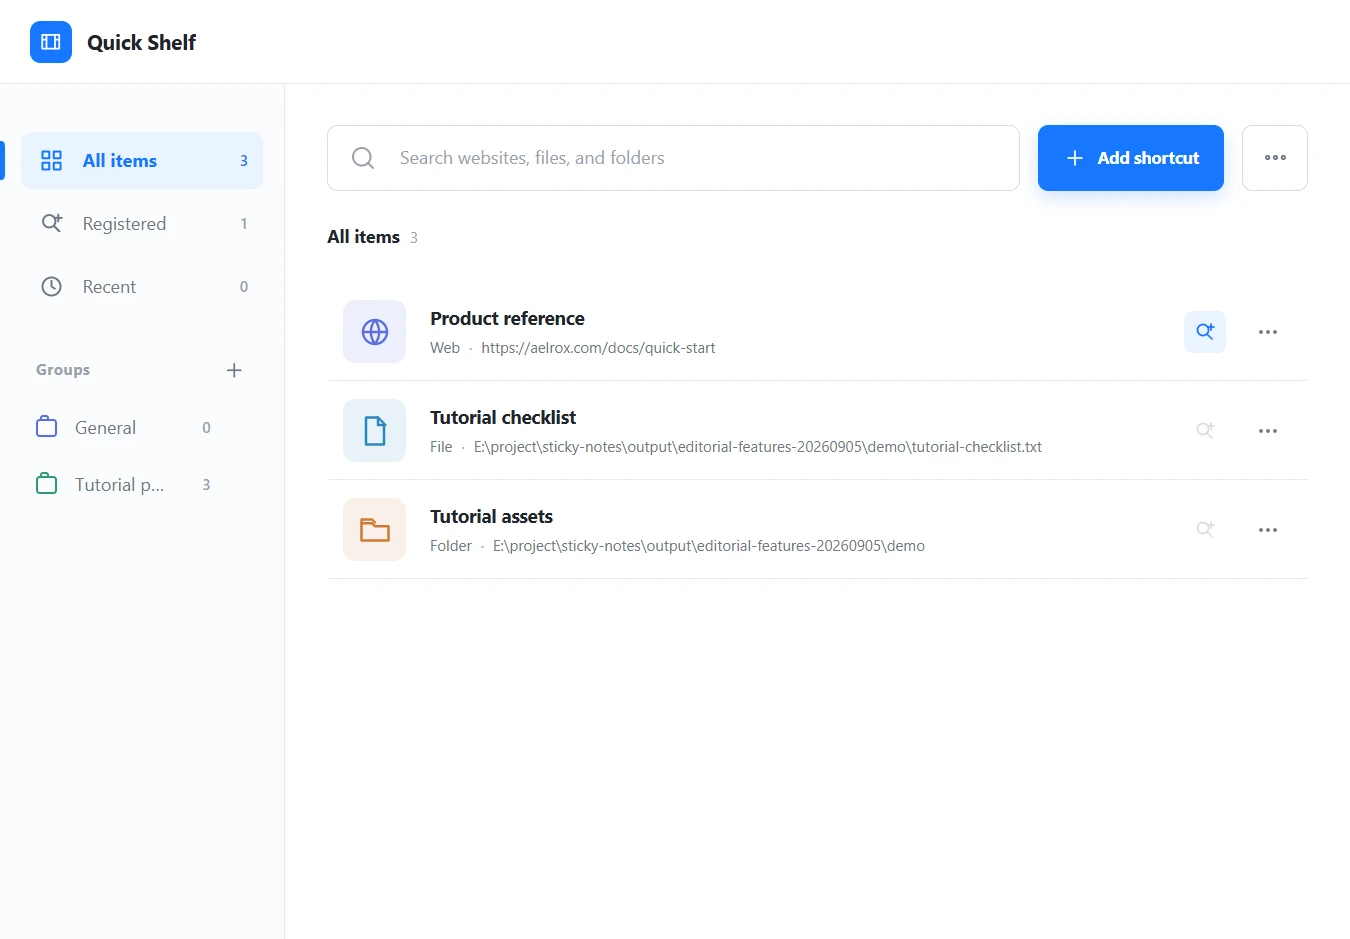
Task: Click the plus icon inside Add shortcut
Action: 1075,158
